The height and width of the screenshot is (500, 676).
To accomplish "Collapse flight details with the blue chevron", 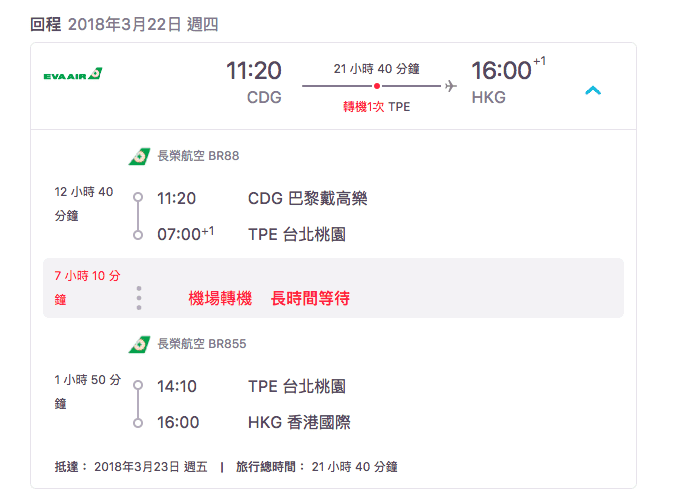I will click(593, 91).
